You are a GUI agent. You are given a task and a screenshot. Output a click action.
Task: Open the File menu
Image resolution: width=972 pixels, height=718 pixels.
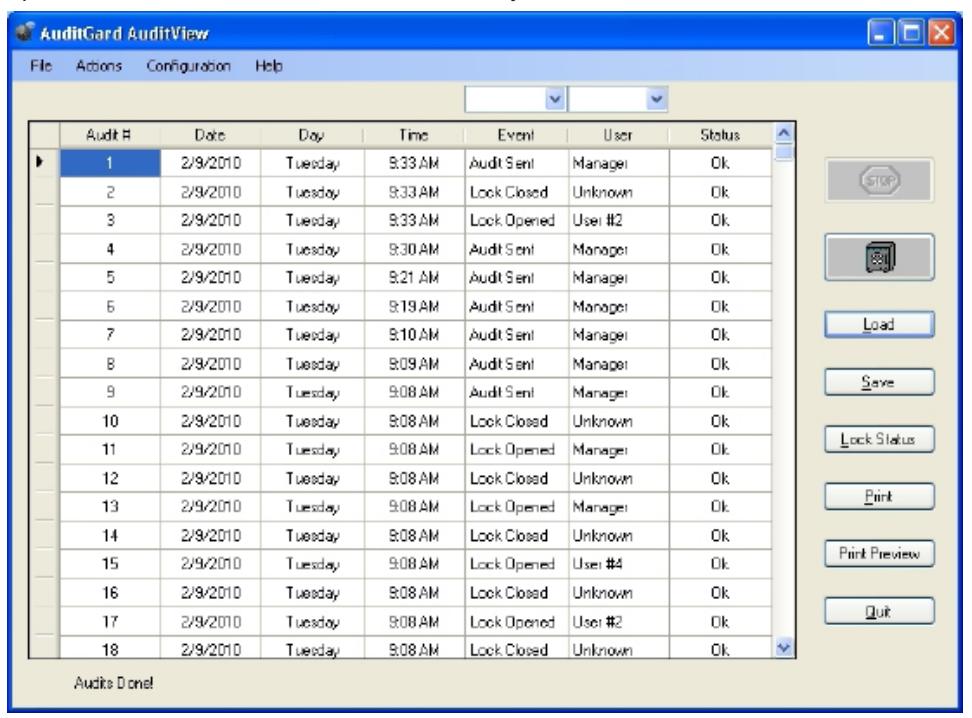(x=41, y=66)
